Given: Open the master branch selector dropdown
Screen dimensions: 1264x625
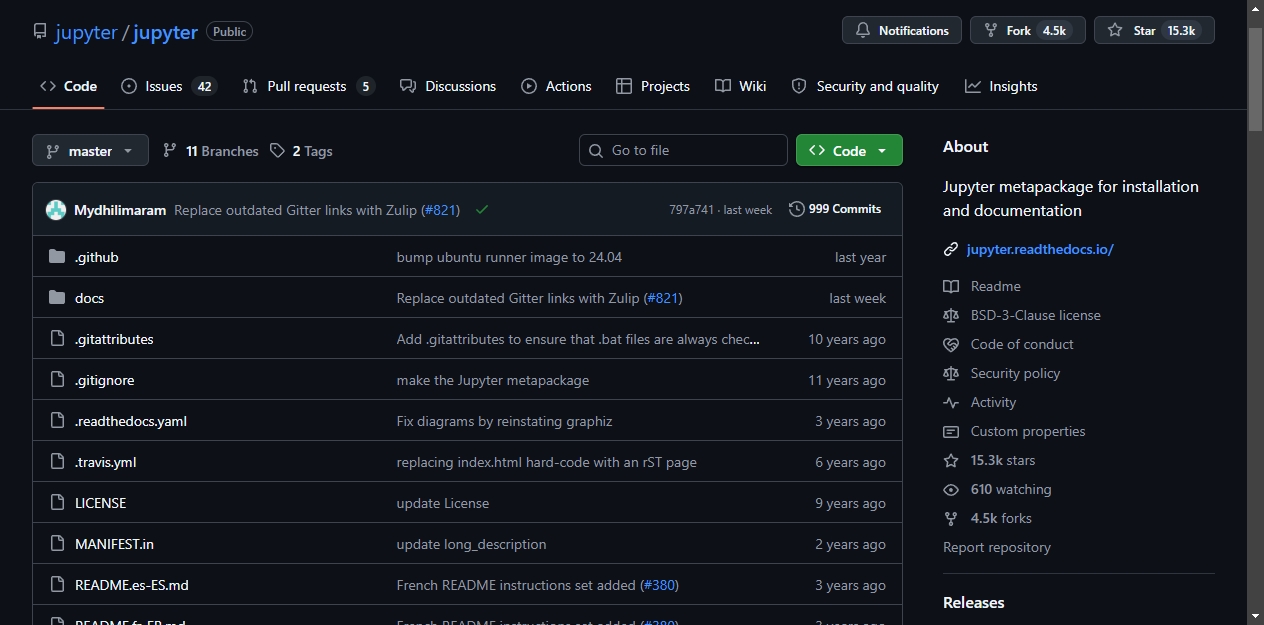Looking at the screenshot, I should click(90, 151).
